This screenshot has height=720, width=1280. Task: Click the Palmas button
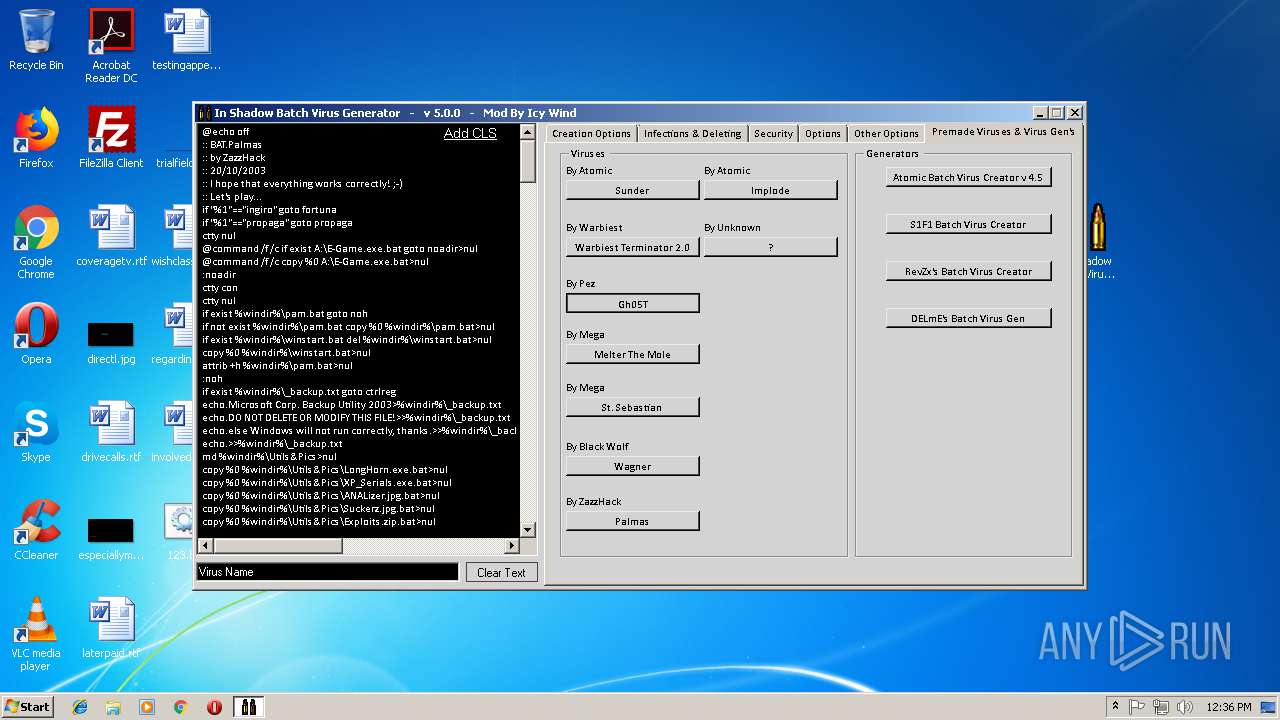pyautogui.click(x=632, y=521)
